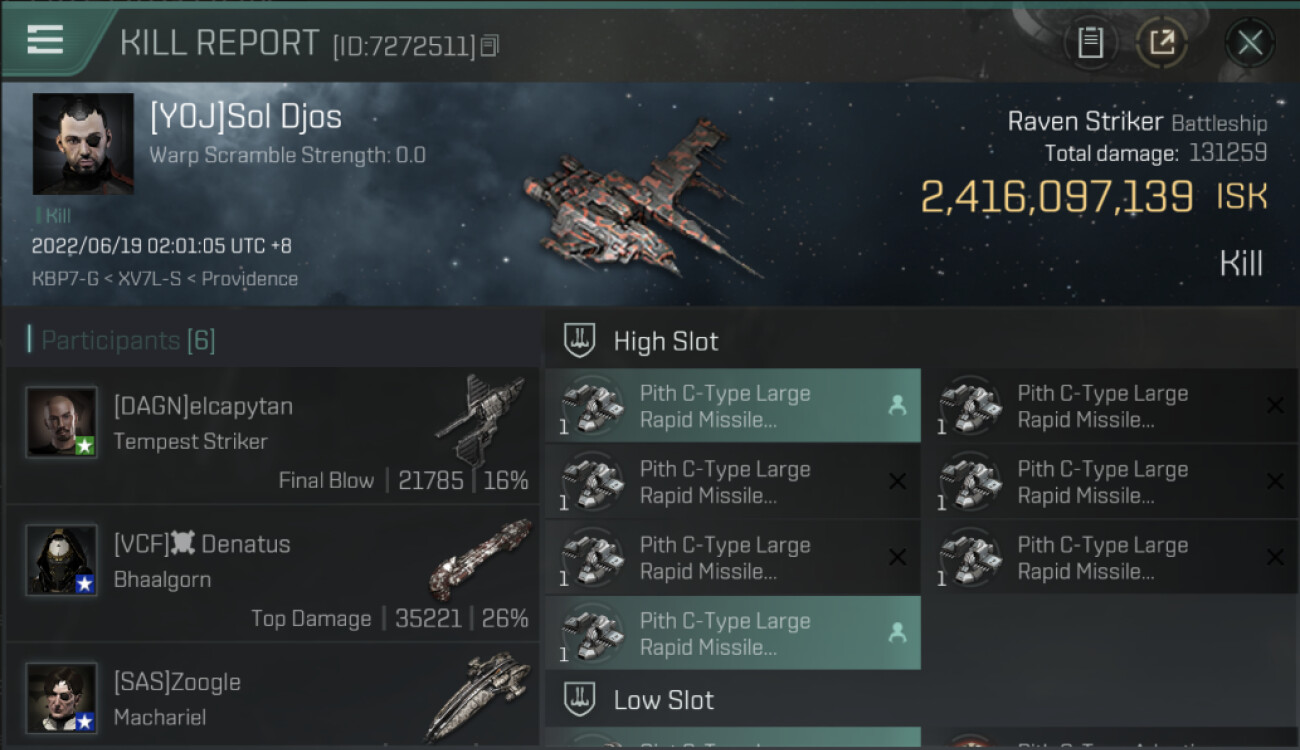1300x750 pixels.
Task: Click the Low Slot section icon
Action: pyautogui.click(x=580, y=699)
